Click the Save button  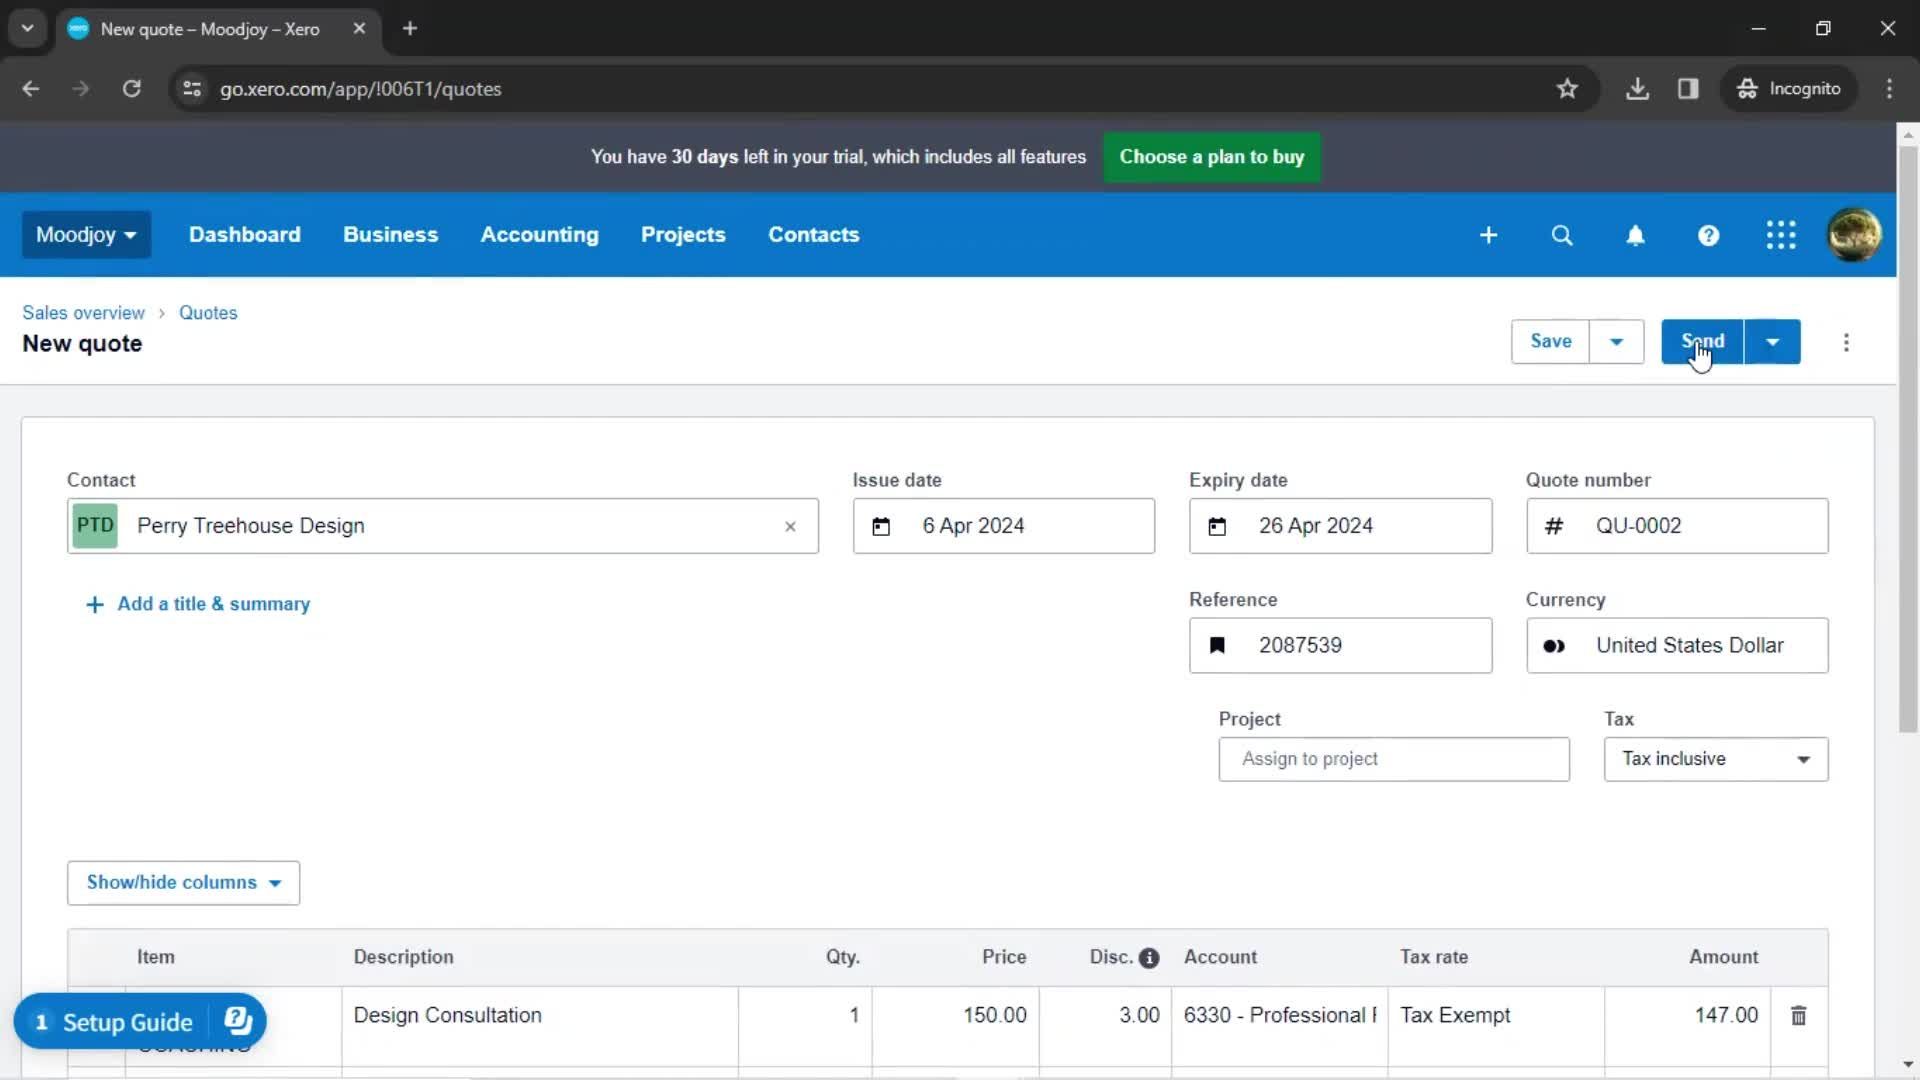tap(1550, 342)
